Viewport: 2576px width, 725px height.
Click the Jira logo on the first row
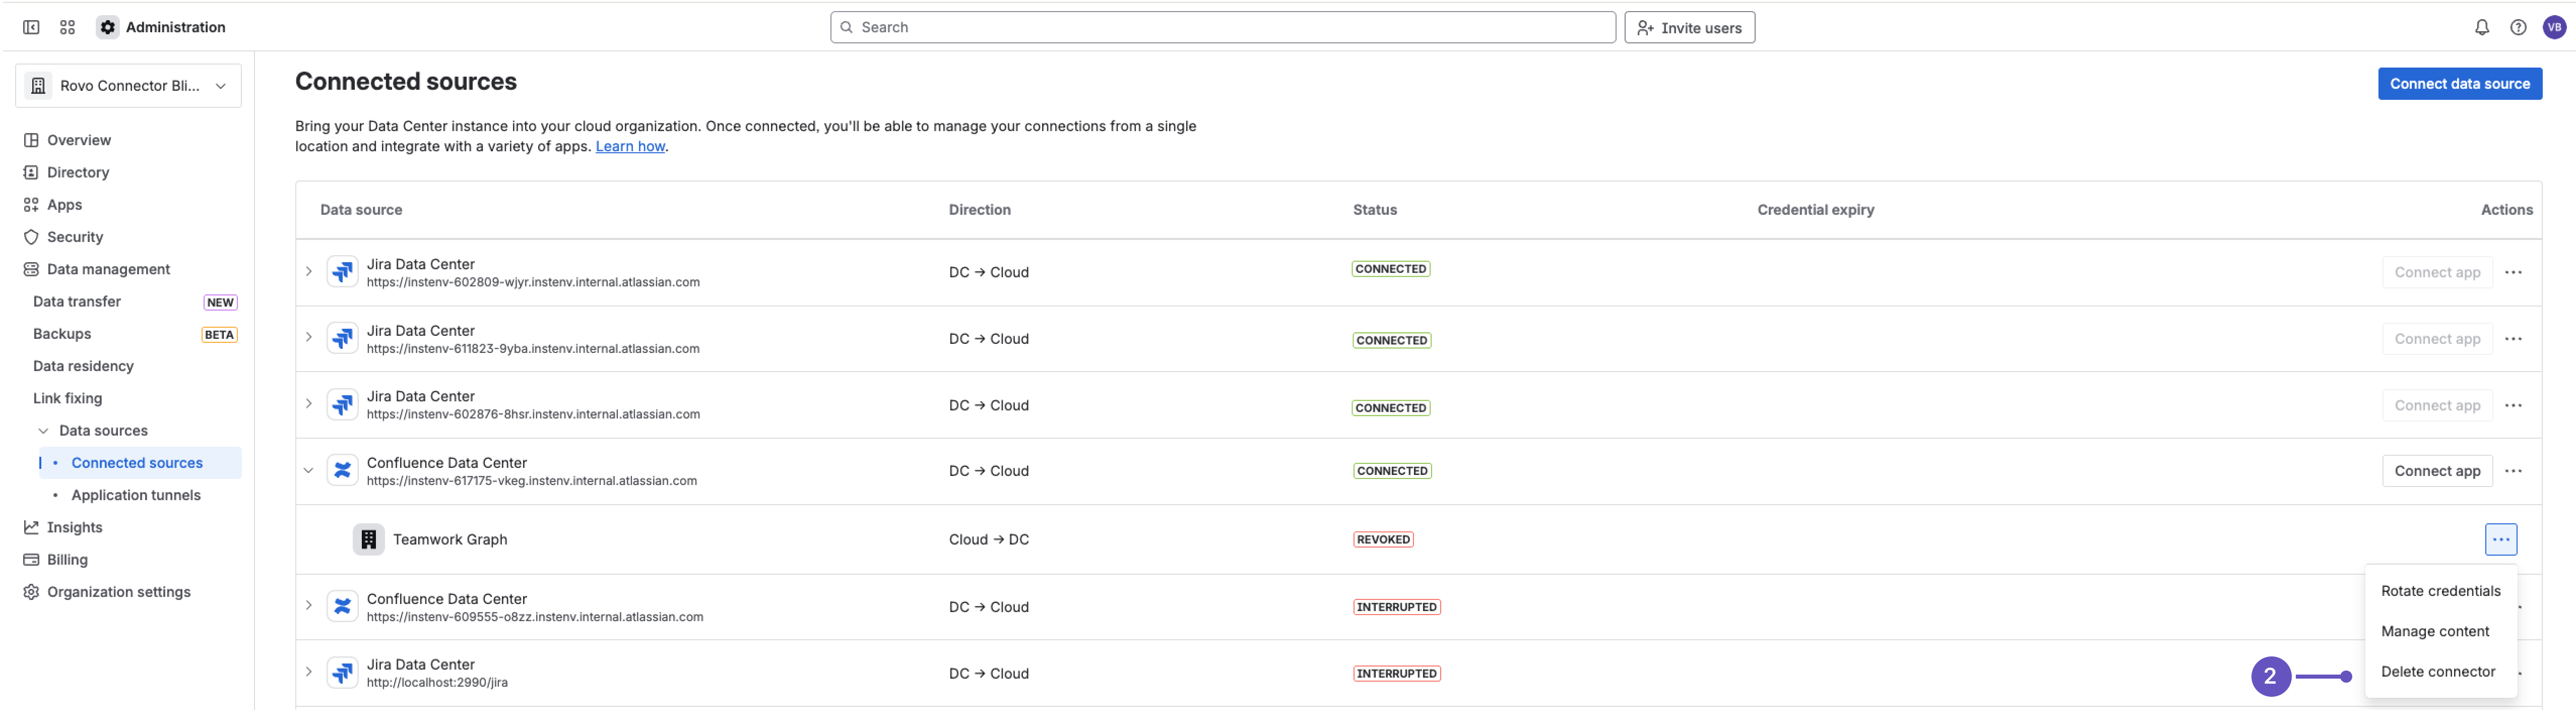342,271
